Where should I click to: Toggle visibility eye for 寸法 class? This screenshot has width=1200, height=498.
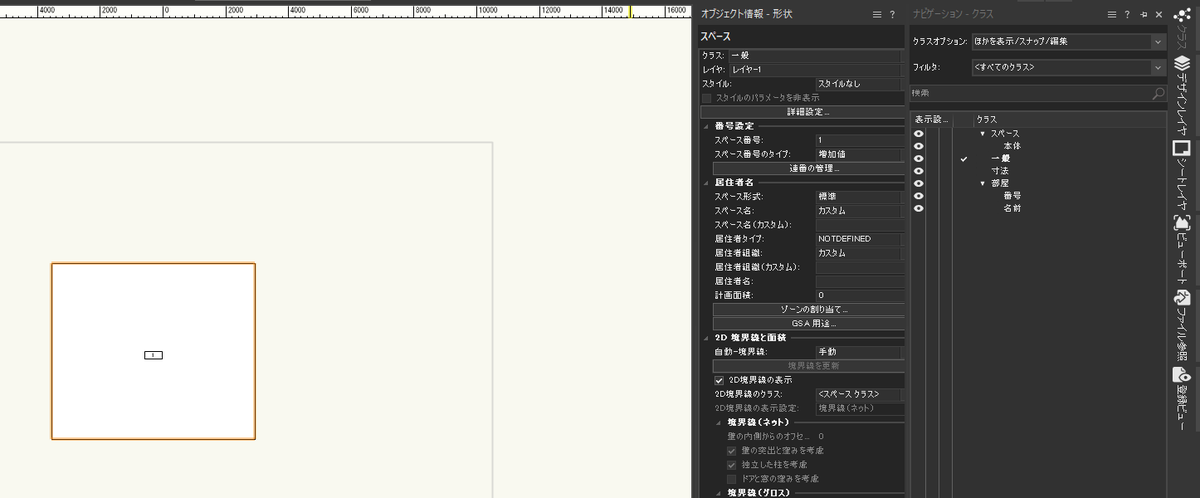[918, 171]
